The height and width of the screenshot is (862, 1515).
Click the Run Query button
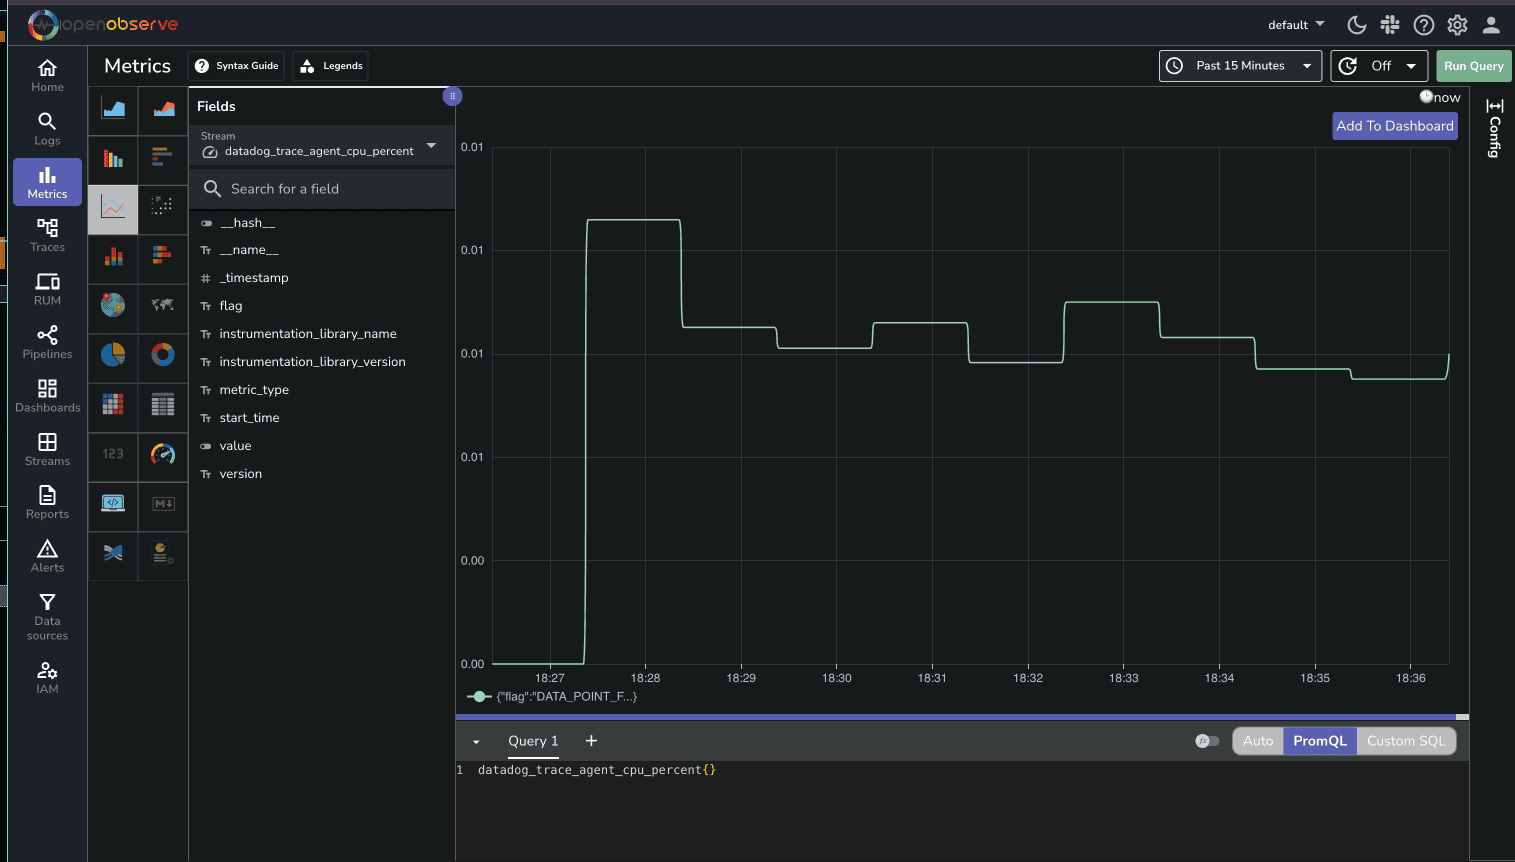tap(1473, 66)
